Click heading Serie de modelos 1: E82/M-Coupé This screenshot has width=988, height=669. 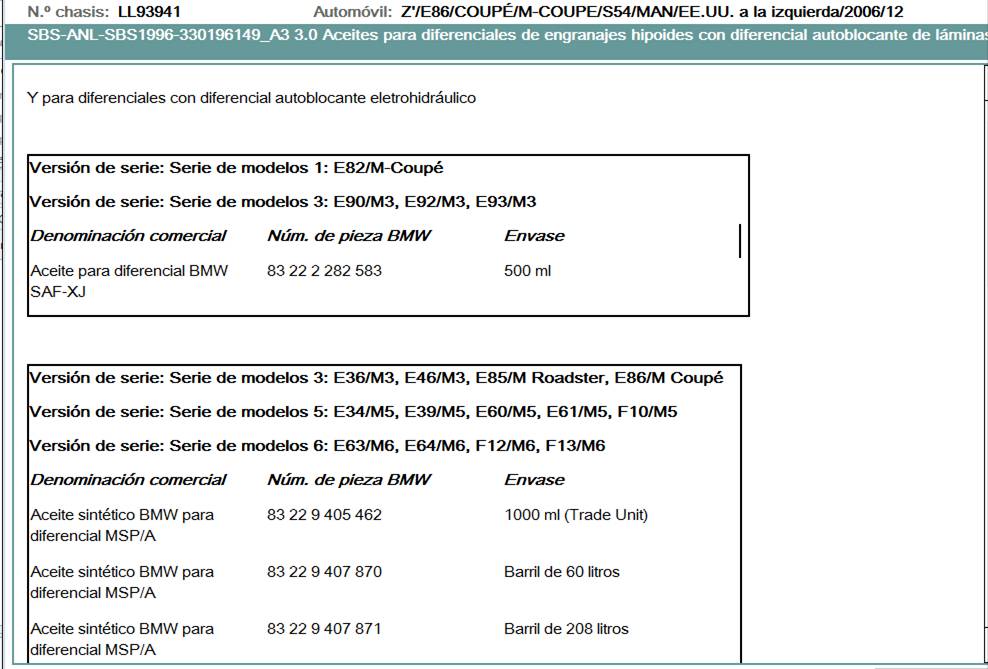tap(236, 168)
